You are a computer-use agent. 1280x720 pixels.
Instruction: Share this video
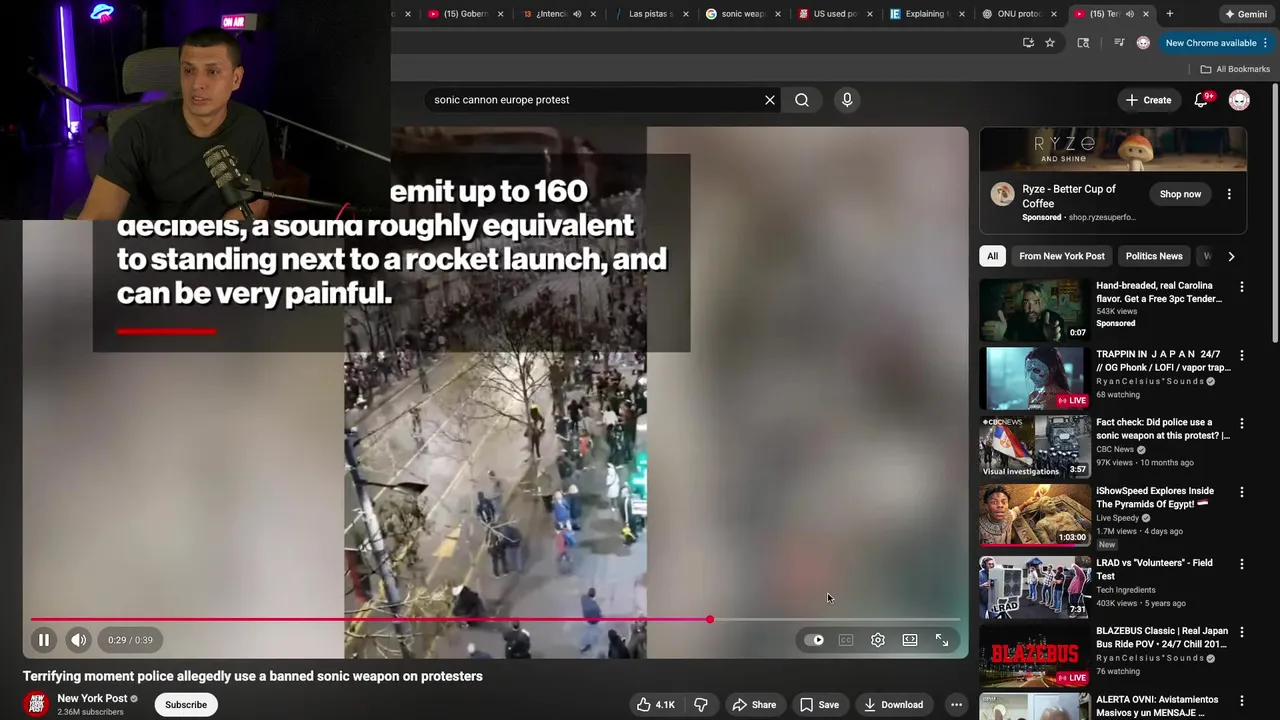pos(754,705)
